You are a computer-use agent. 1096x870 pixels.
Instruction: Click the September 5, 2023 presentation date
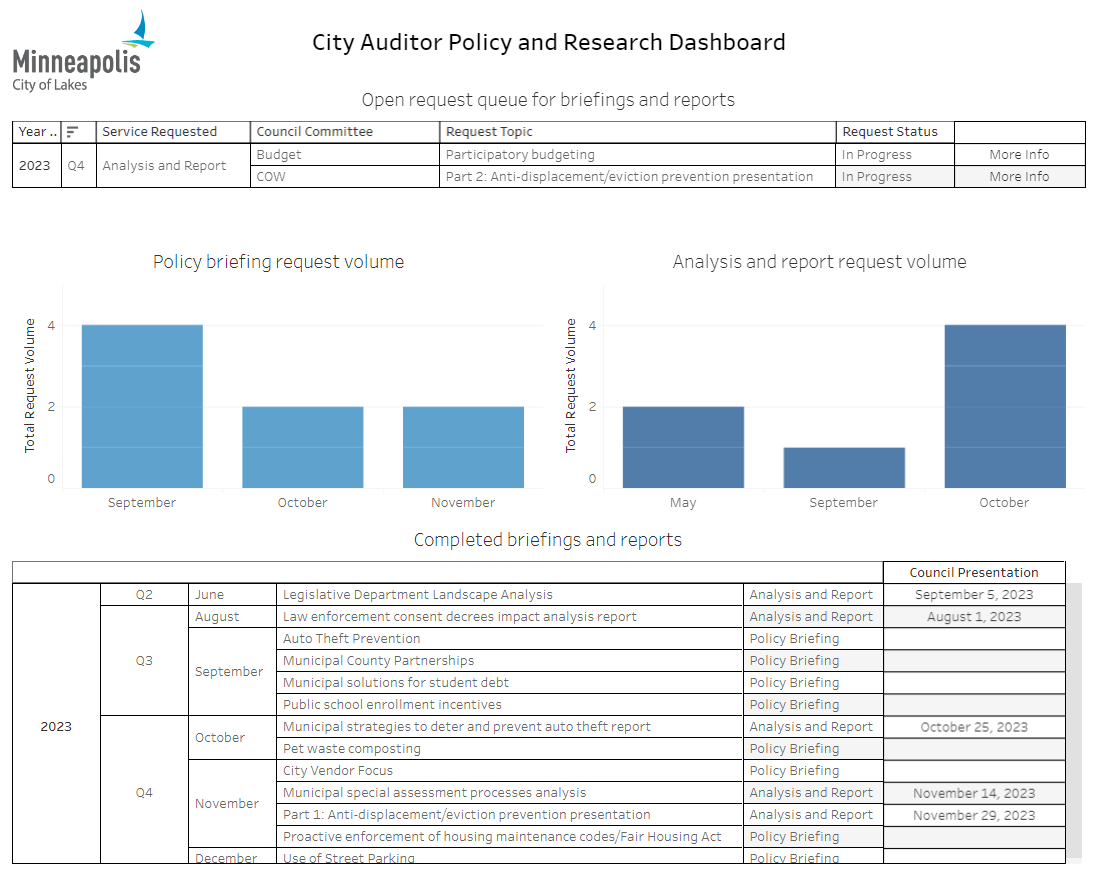(974, 595)
